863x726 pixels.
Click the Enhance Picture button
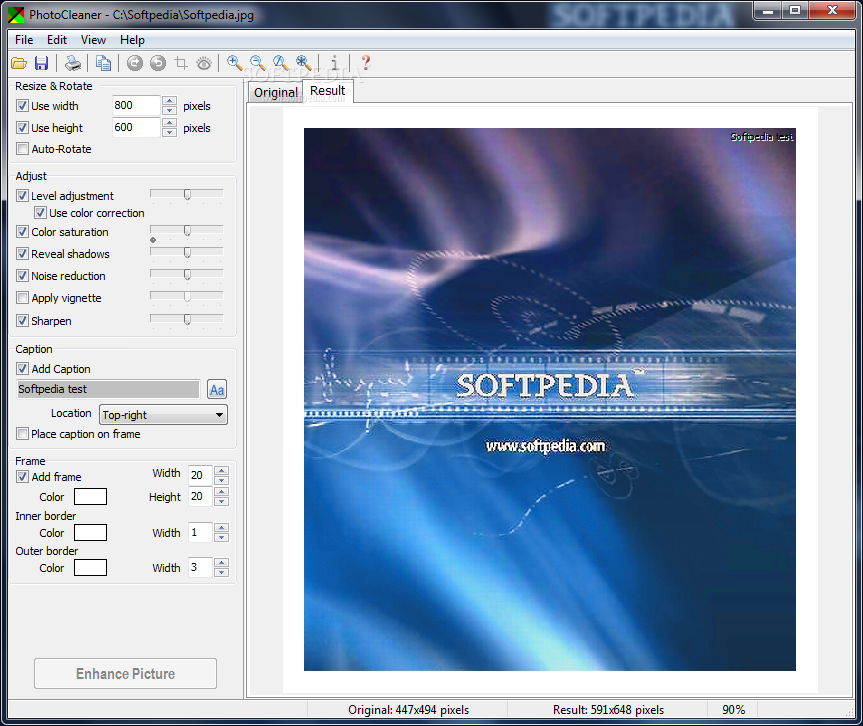[125, 674]
